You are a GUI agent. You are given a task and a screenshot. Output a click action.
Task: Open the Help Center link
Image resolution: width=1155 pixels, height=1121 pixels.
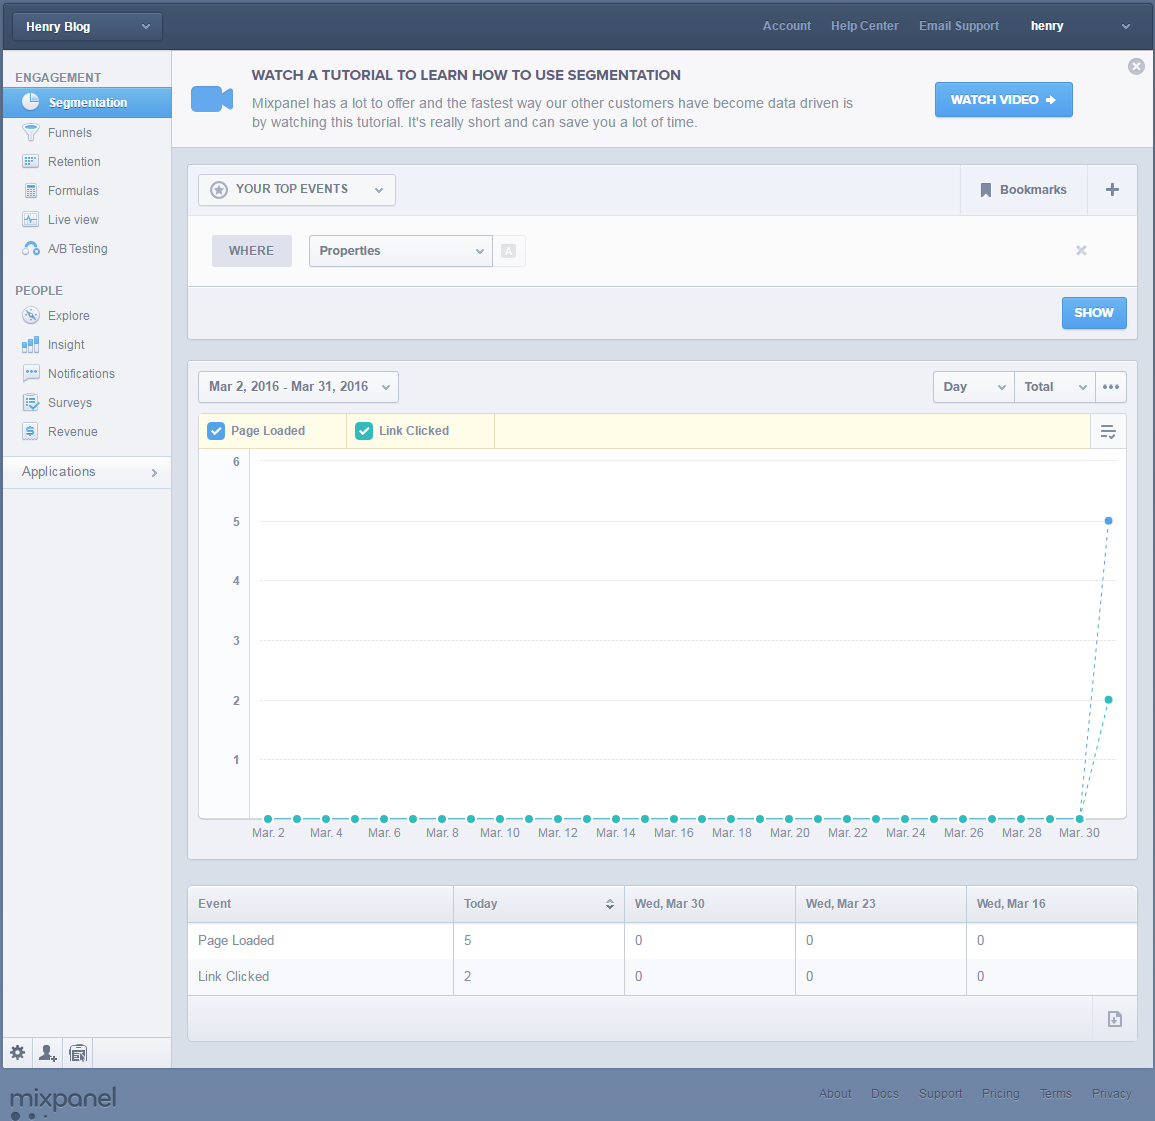pyautogui.click(x=865, y=26)
